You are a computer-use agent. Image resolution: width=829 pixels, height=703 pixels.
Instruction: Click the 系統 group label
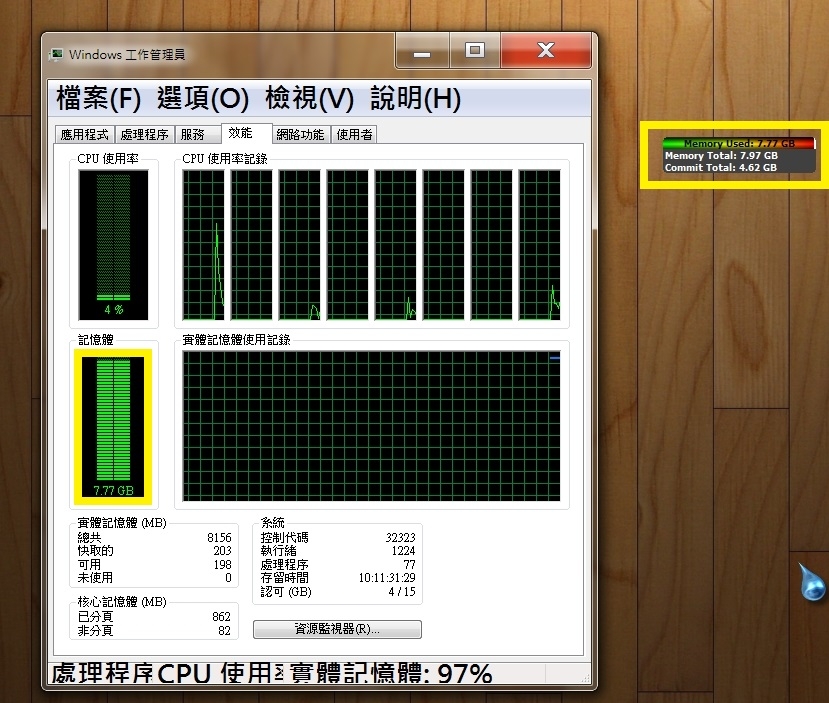(273, 523)
